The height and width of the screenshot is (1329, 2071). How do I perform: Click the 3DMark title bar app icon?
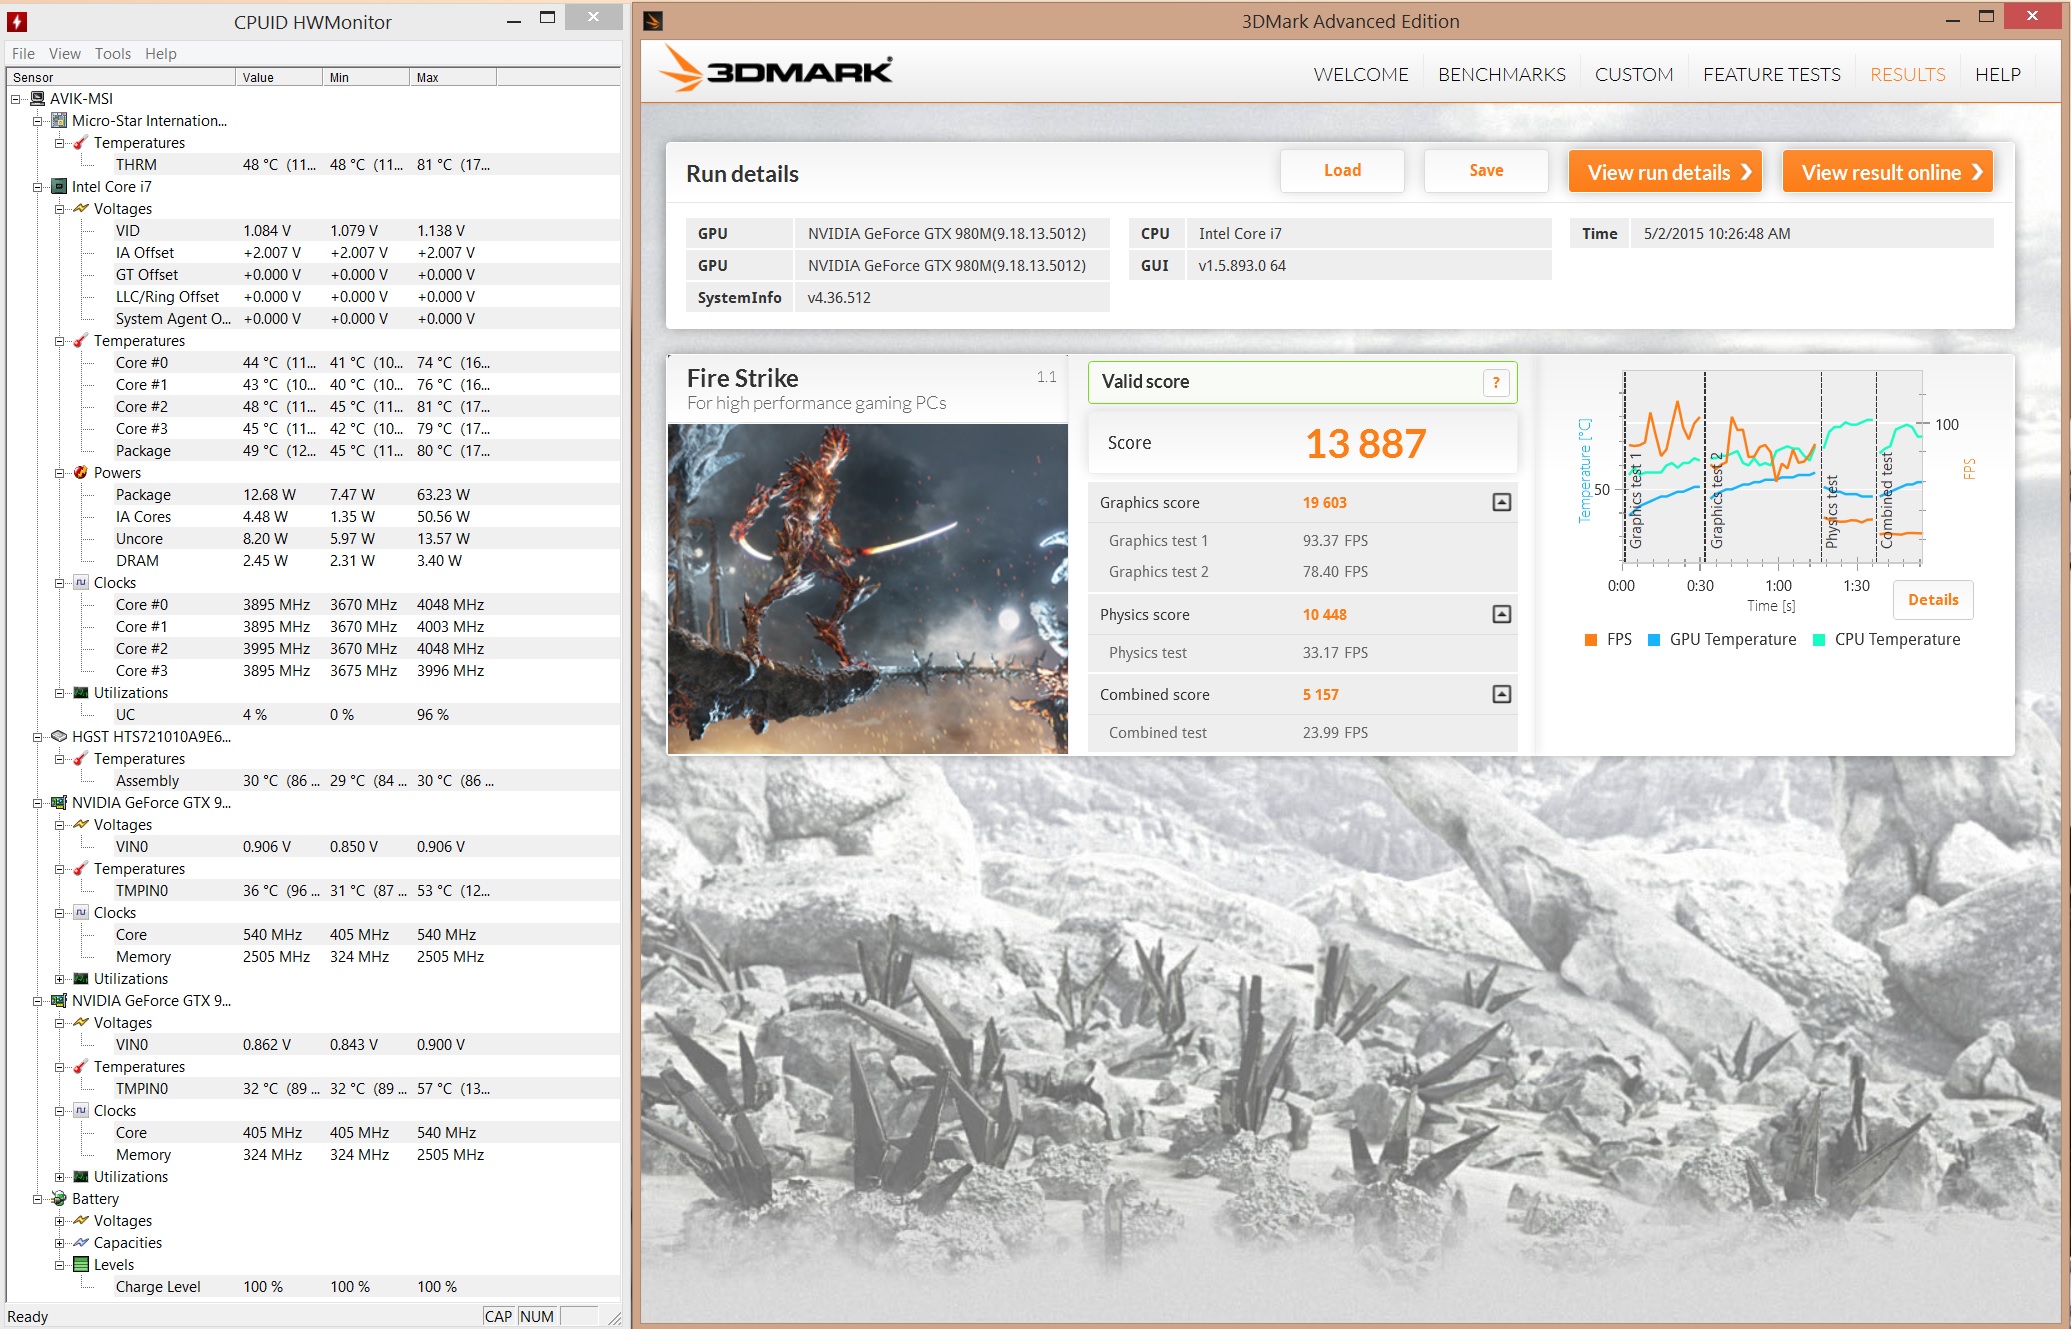coord(653,21)
